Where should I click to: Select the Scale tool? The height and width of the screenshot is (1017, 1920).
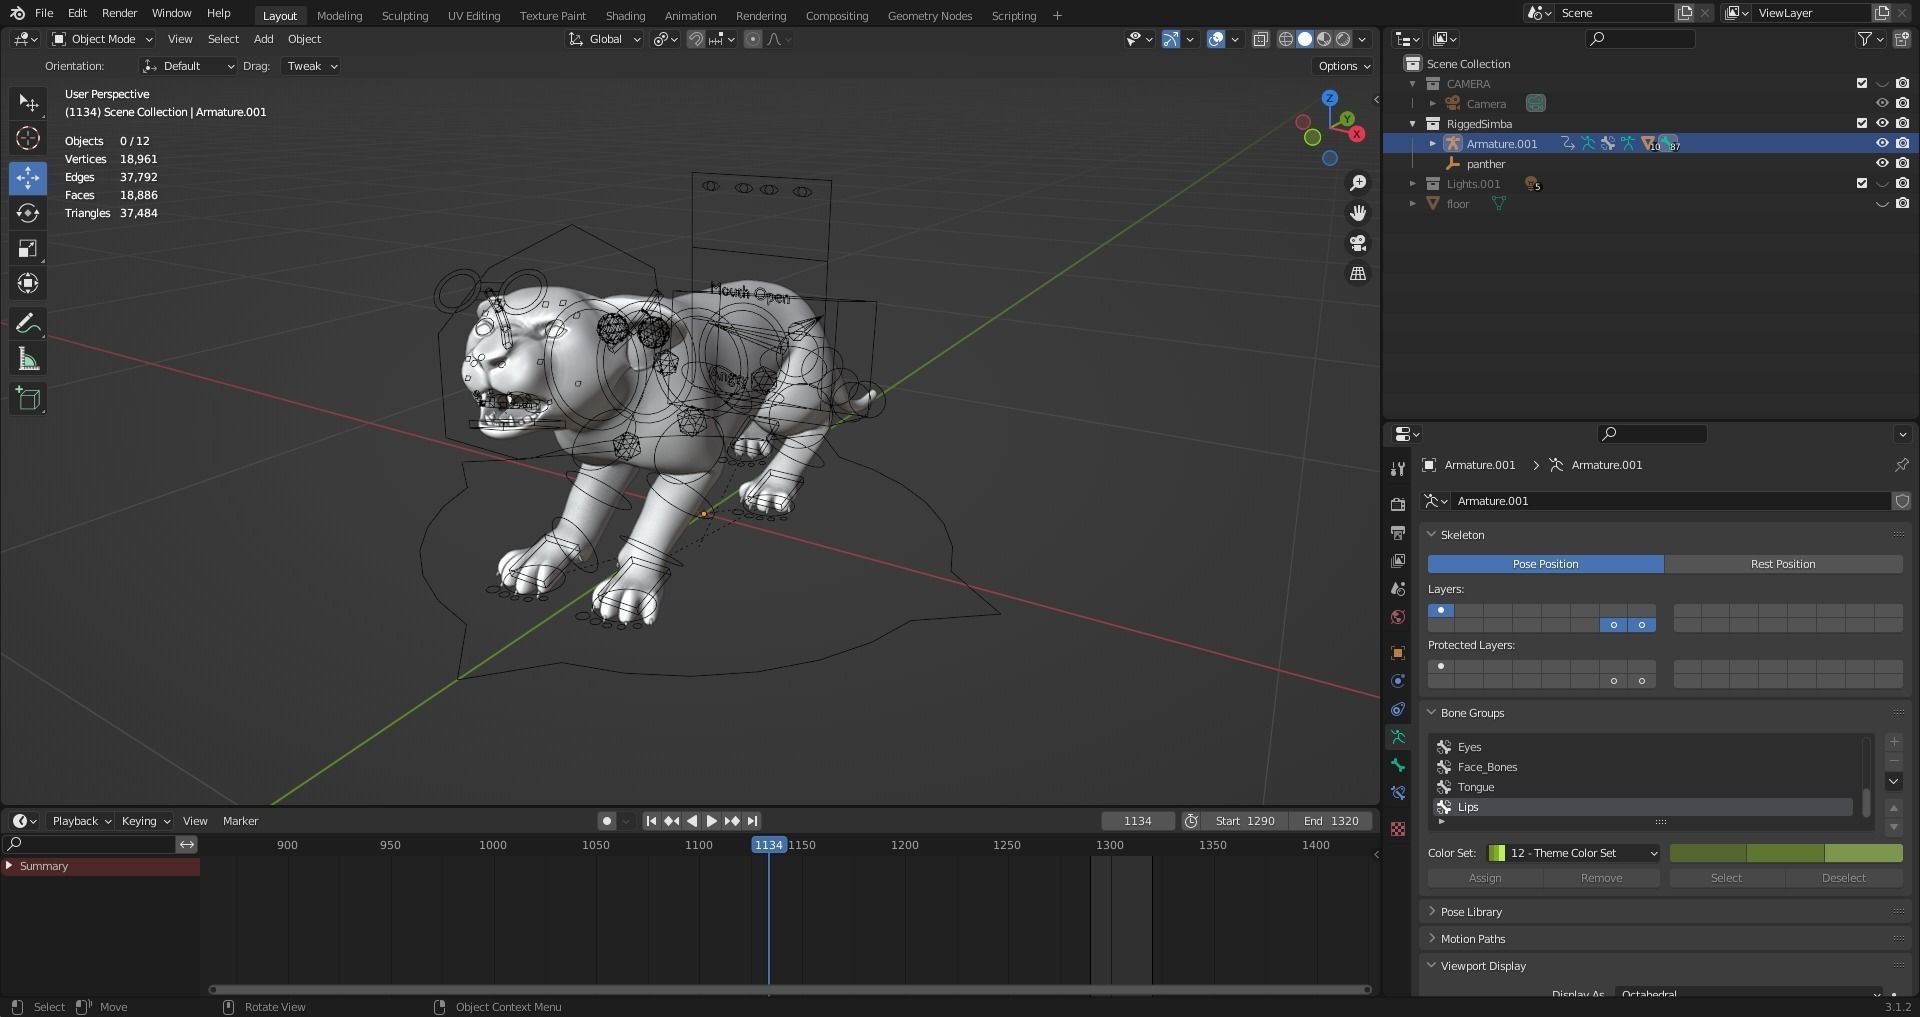pyautogui.click(x=28, y=248)
